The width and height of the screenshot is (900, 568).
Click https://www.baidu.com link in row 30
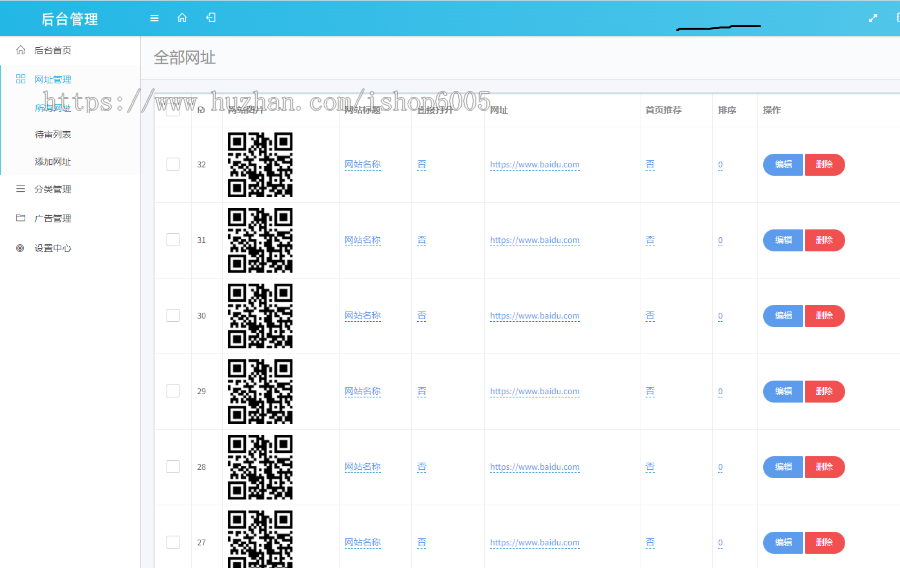[535, 316]
